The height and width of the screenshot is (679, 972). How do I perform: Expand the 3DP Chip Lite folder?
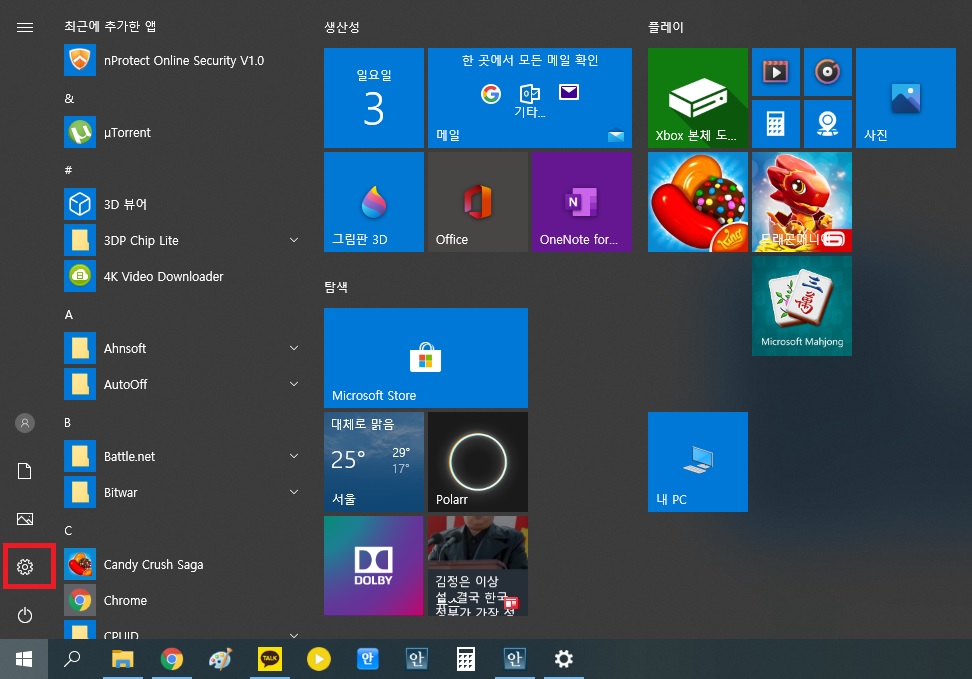[294, 240]
